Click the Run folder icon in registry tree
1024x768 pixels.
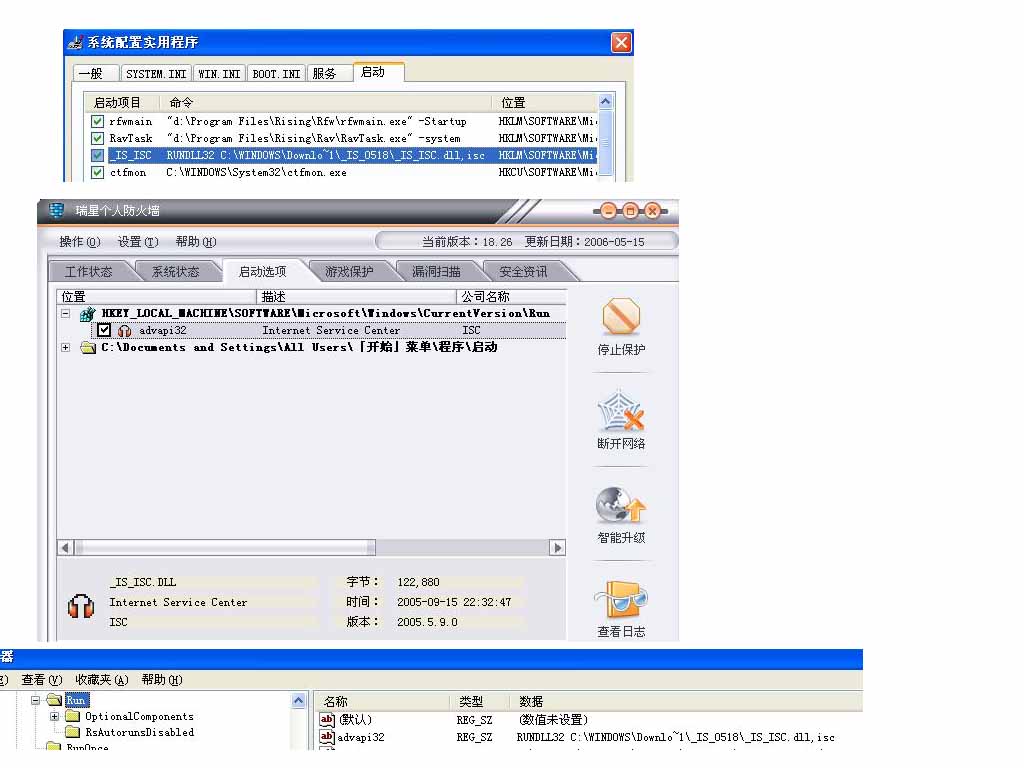point(54,700)
